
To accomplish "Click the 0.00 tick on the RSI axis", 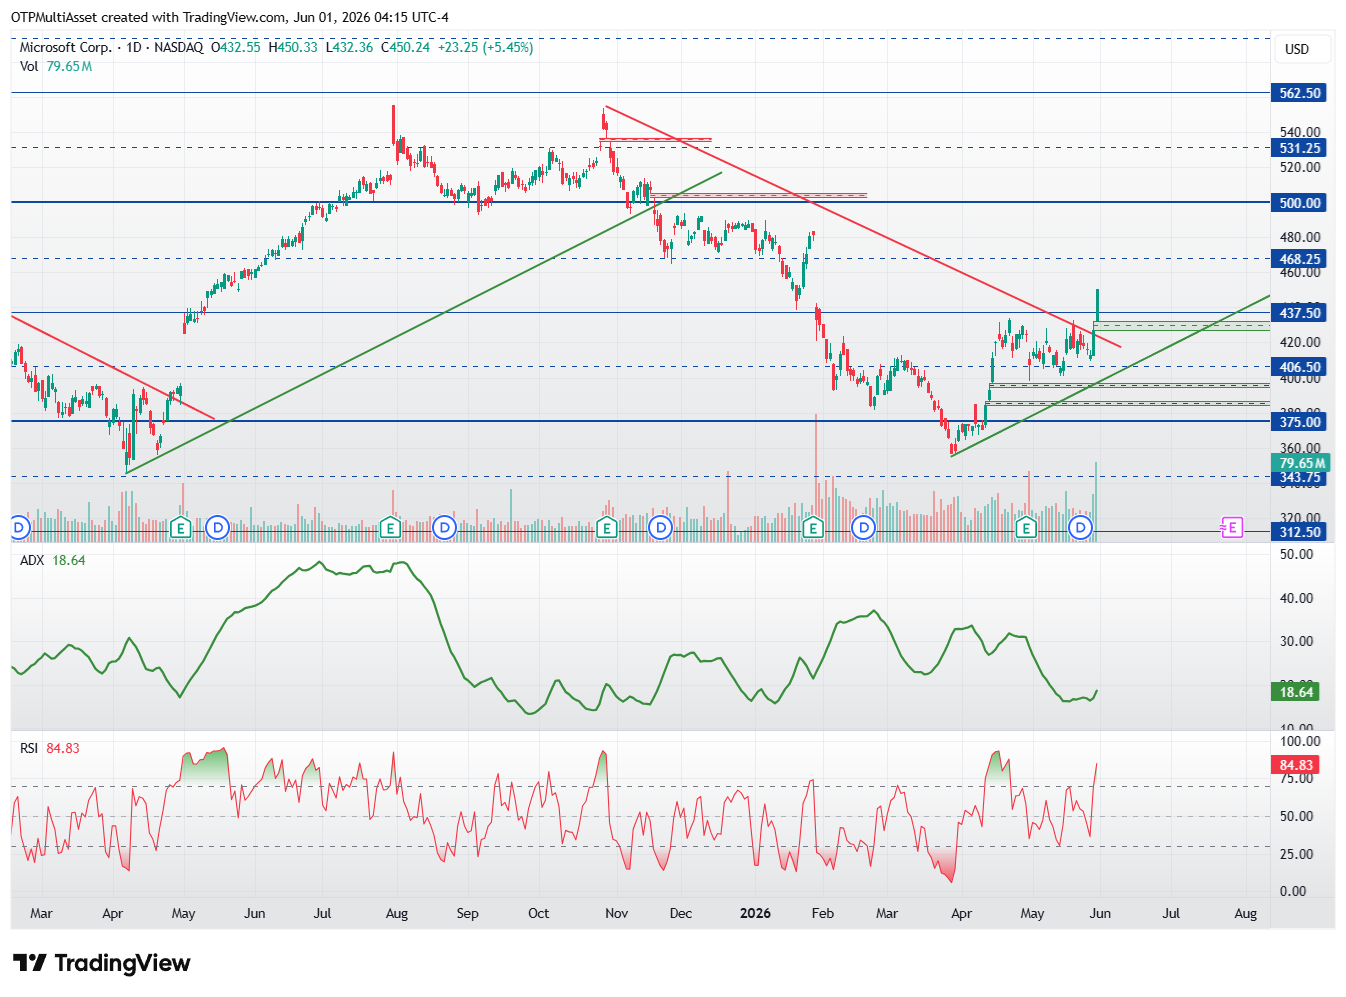I will click(x=1293, y=891).
